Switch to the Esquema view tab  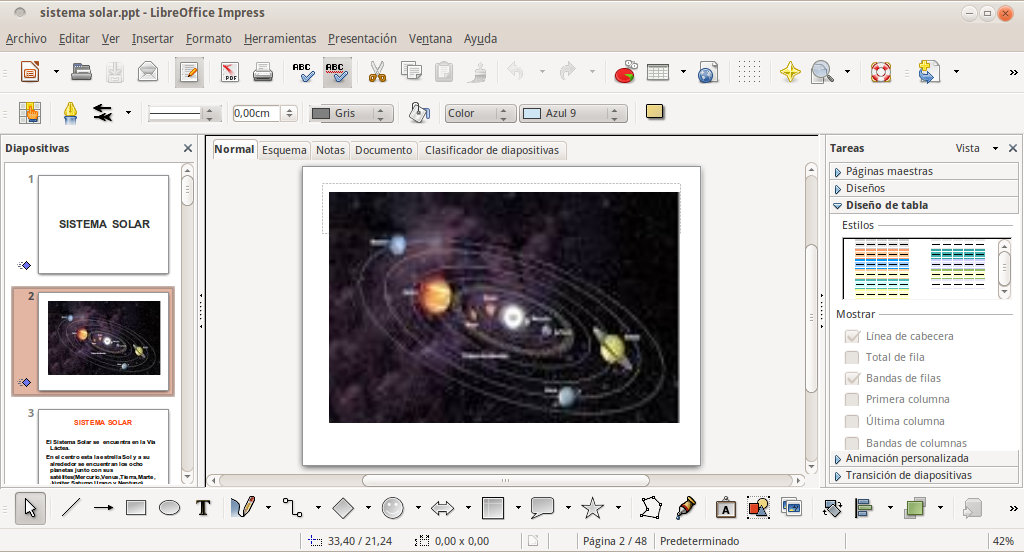point(284,150)
